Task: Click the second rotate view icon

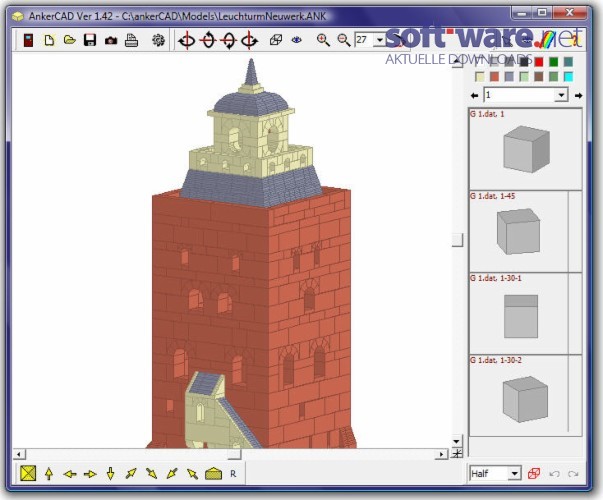Action: (x=208, y=40)
